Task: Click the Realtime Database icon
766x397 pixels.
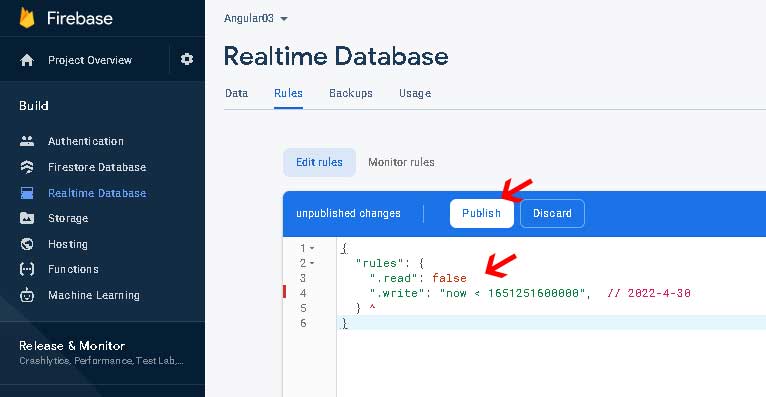Action: tap(27, 193)
